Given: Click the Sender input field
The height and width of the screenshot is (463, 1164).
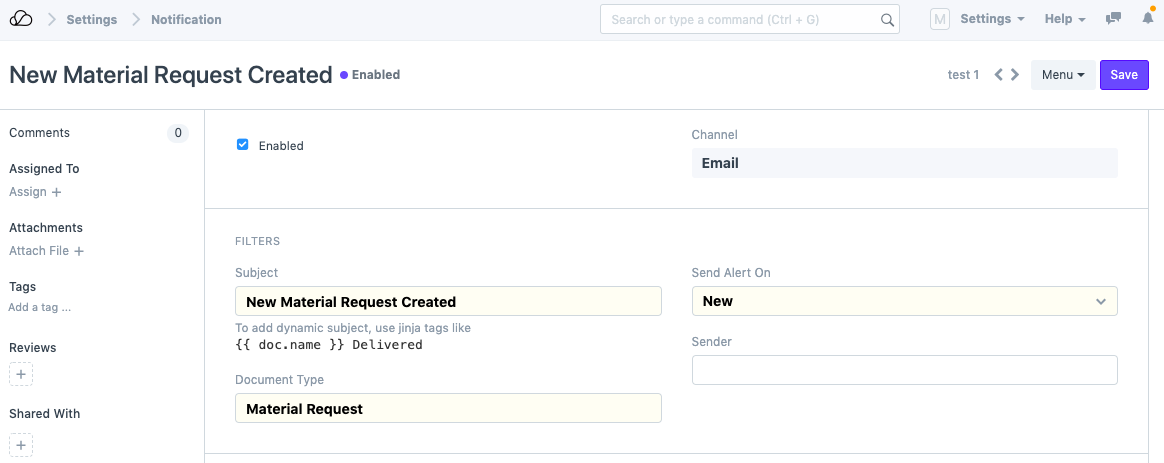Looking at the screenshot, I should point(904,370).
